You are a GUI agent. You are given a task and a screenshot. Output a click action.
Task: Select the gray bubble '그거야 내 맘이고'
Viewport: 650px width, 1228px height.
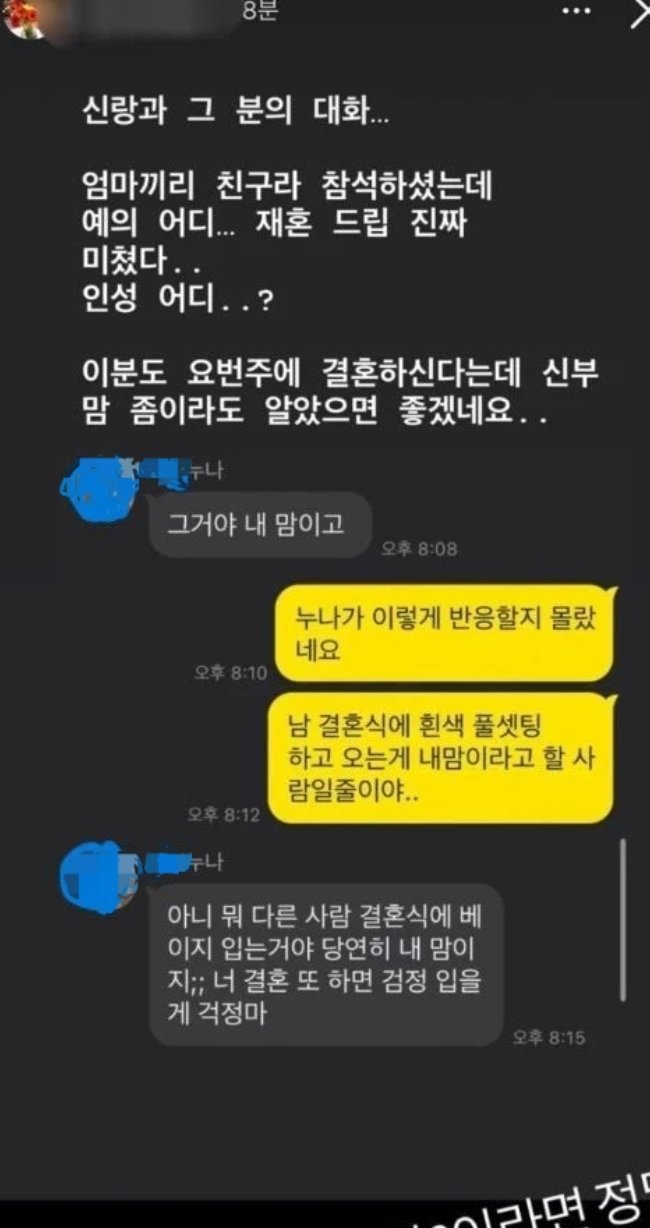[x=260, y=523]
